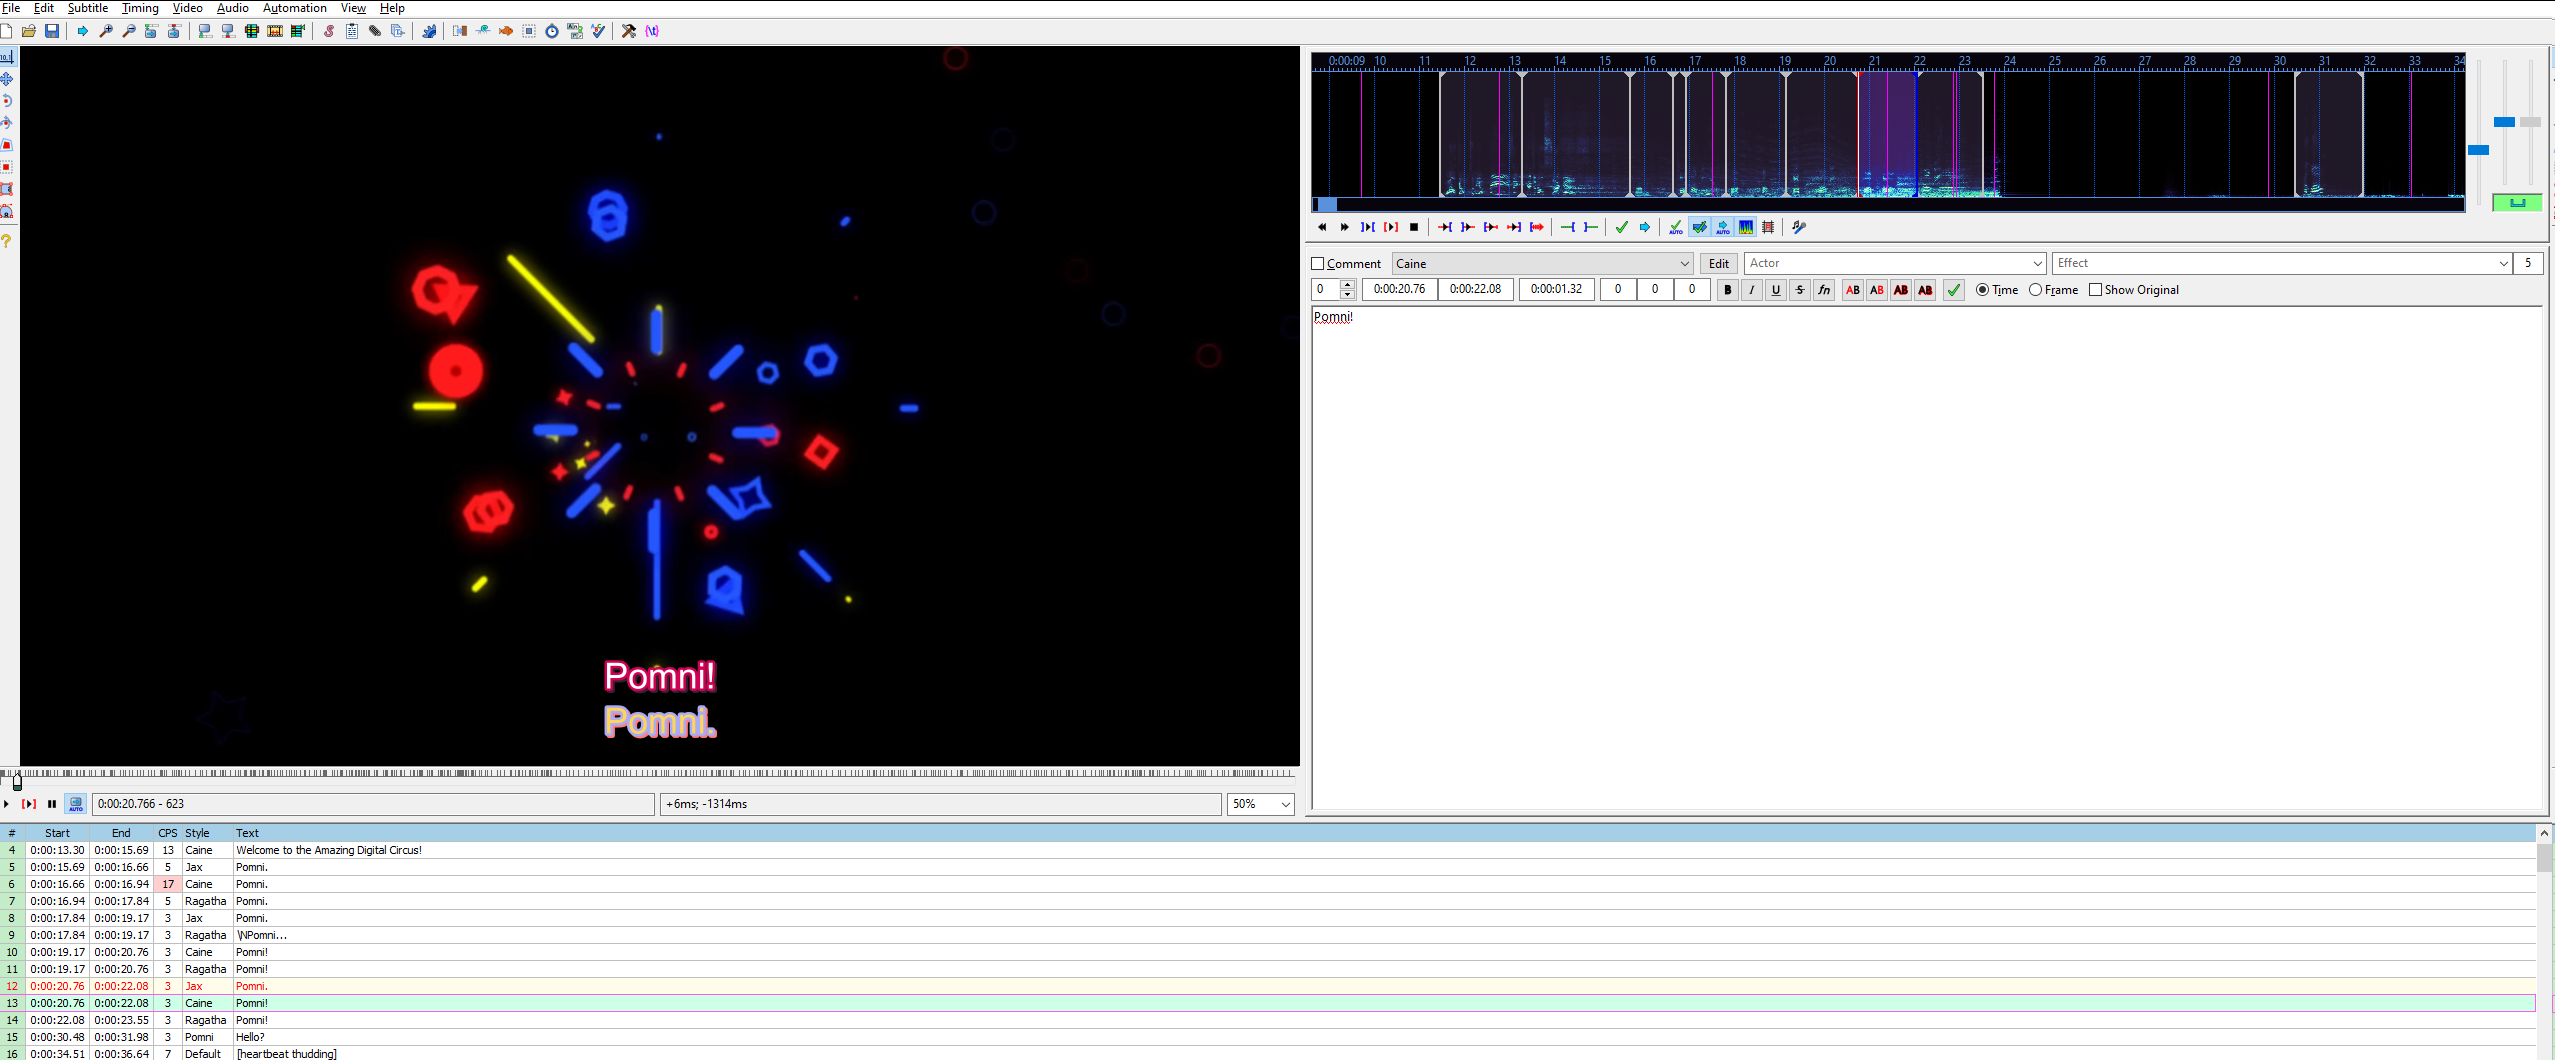The height and width of the screenshot is (1060, 2555).
Task: Toggle tag hiding mode pink \t icon
Action: (652, 31)
